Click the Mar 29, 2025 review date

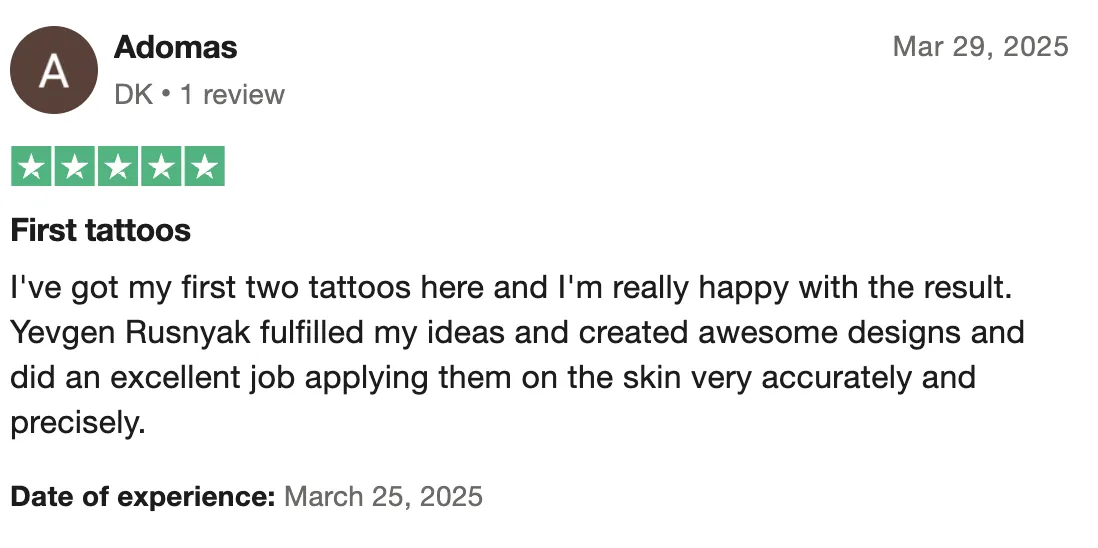pos(980,47)
